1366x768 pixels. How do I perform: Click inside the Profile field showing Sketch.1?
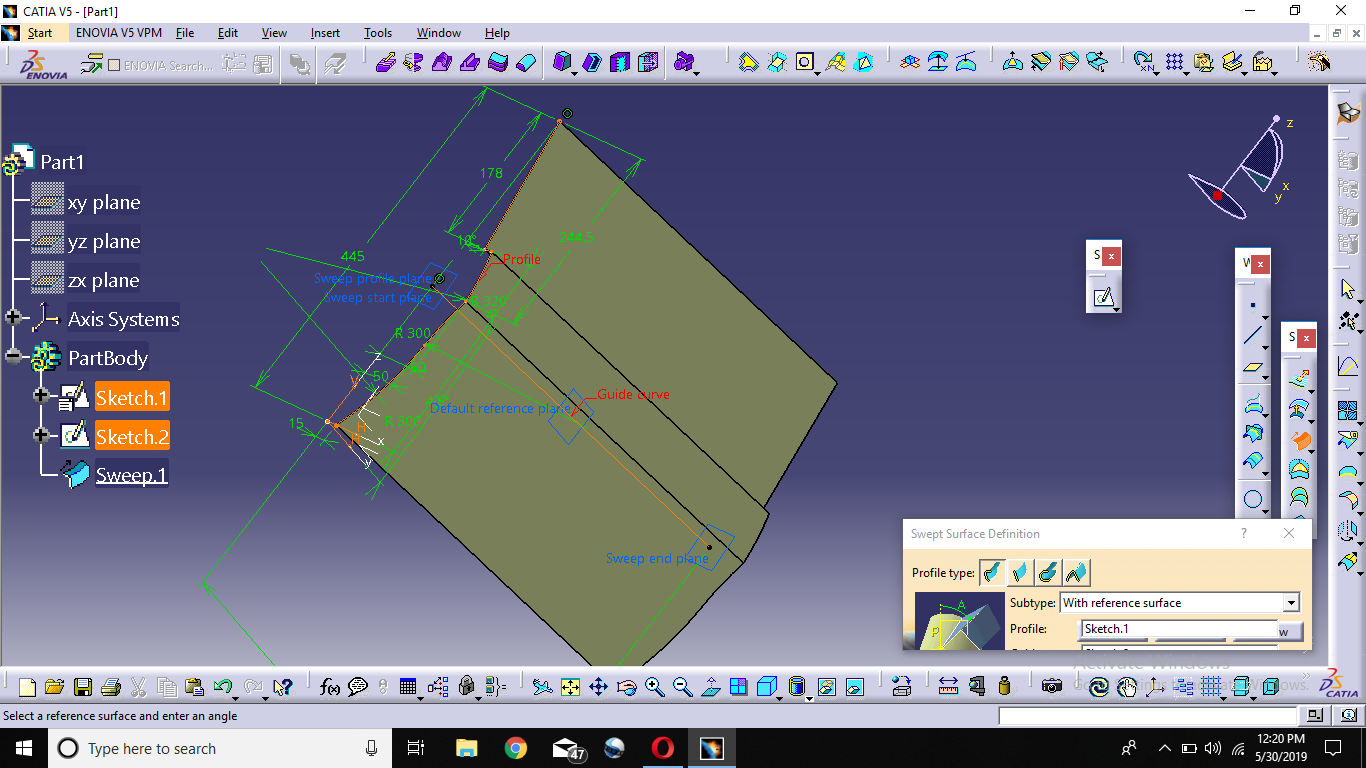1178,630
